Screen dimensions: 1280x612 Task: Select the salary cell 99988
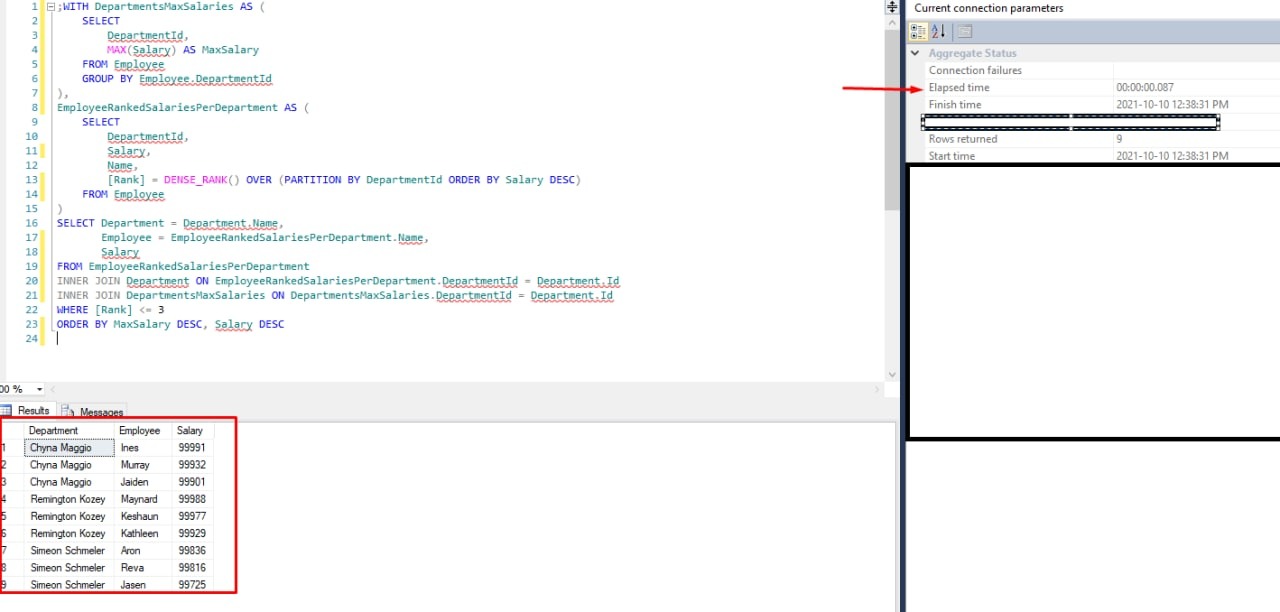[x=193, y=499]
